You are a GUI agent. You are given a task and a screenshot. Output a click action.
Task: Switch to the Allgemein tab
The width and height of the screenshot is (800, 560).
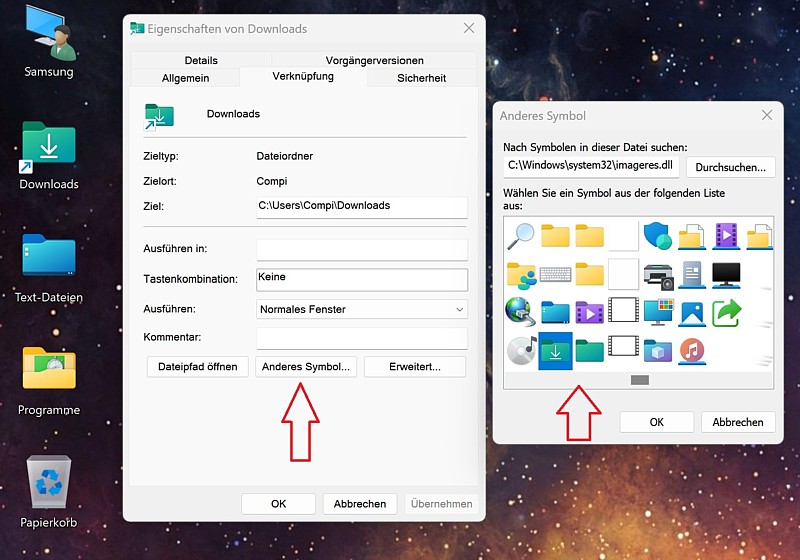[x=186, y=78]
